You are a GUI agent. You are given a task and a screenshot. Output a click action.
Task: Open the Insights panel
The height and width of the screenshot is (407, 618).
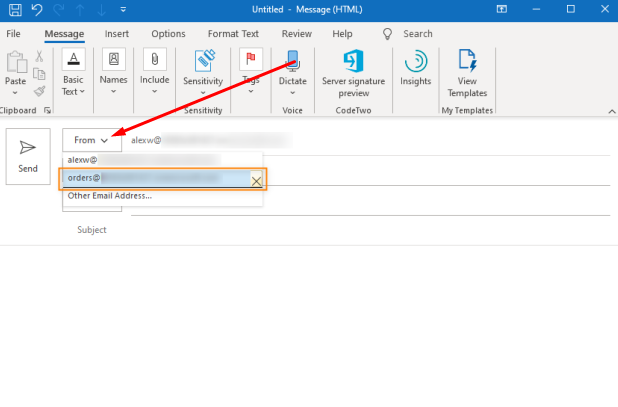point(415,68)
